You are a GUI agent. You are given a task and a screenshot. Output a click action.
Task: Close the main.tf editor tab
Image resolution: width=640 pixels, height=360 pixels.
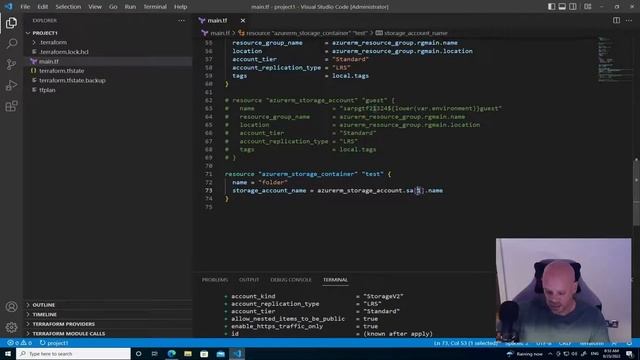pyautogui.click(x=243, y=20)
